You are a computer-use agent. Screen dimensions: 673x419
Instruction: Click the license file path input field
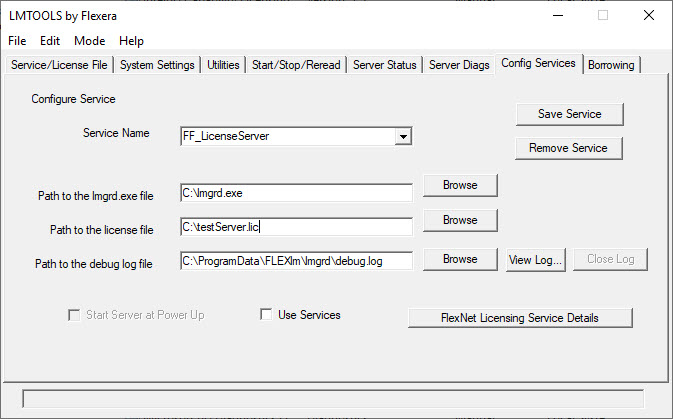(297, 227)
